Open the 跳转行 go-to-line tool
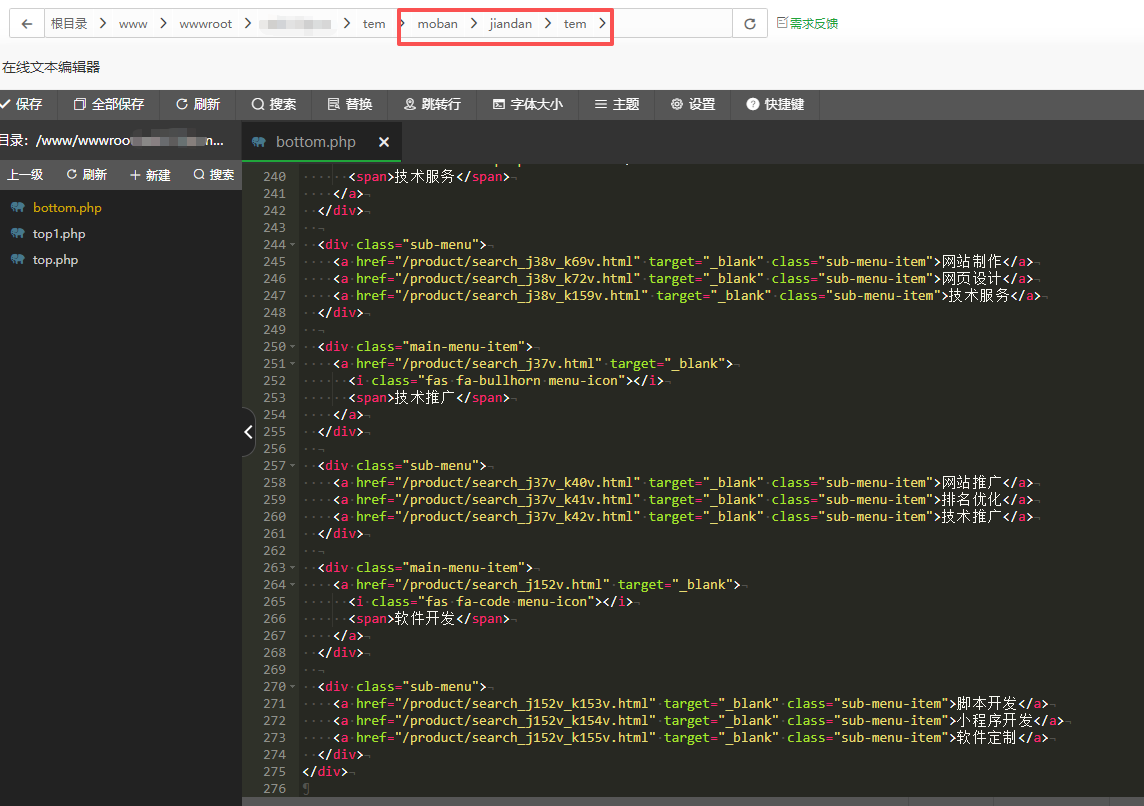This screenshot has width=1144, height=806. pyautogui.click(x=433, y=104)
